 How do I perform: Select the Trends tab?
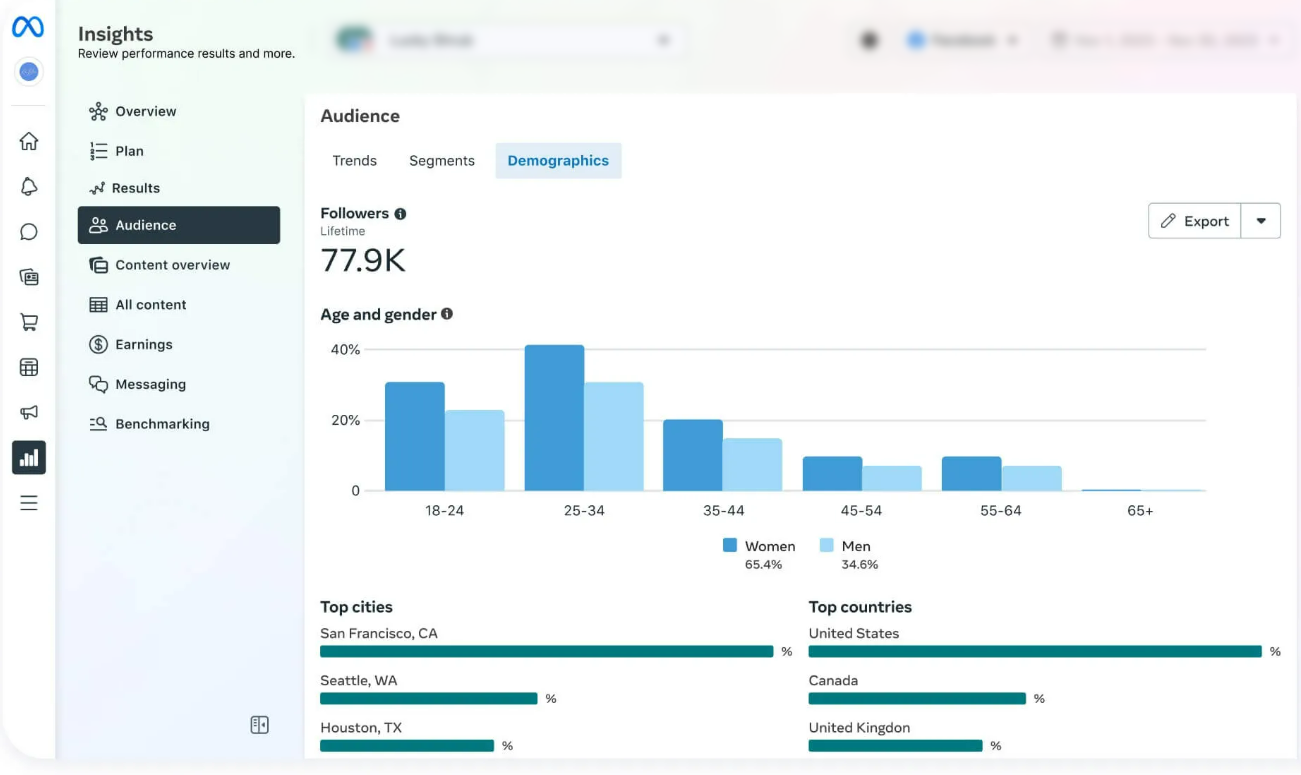point(354,160)
